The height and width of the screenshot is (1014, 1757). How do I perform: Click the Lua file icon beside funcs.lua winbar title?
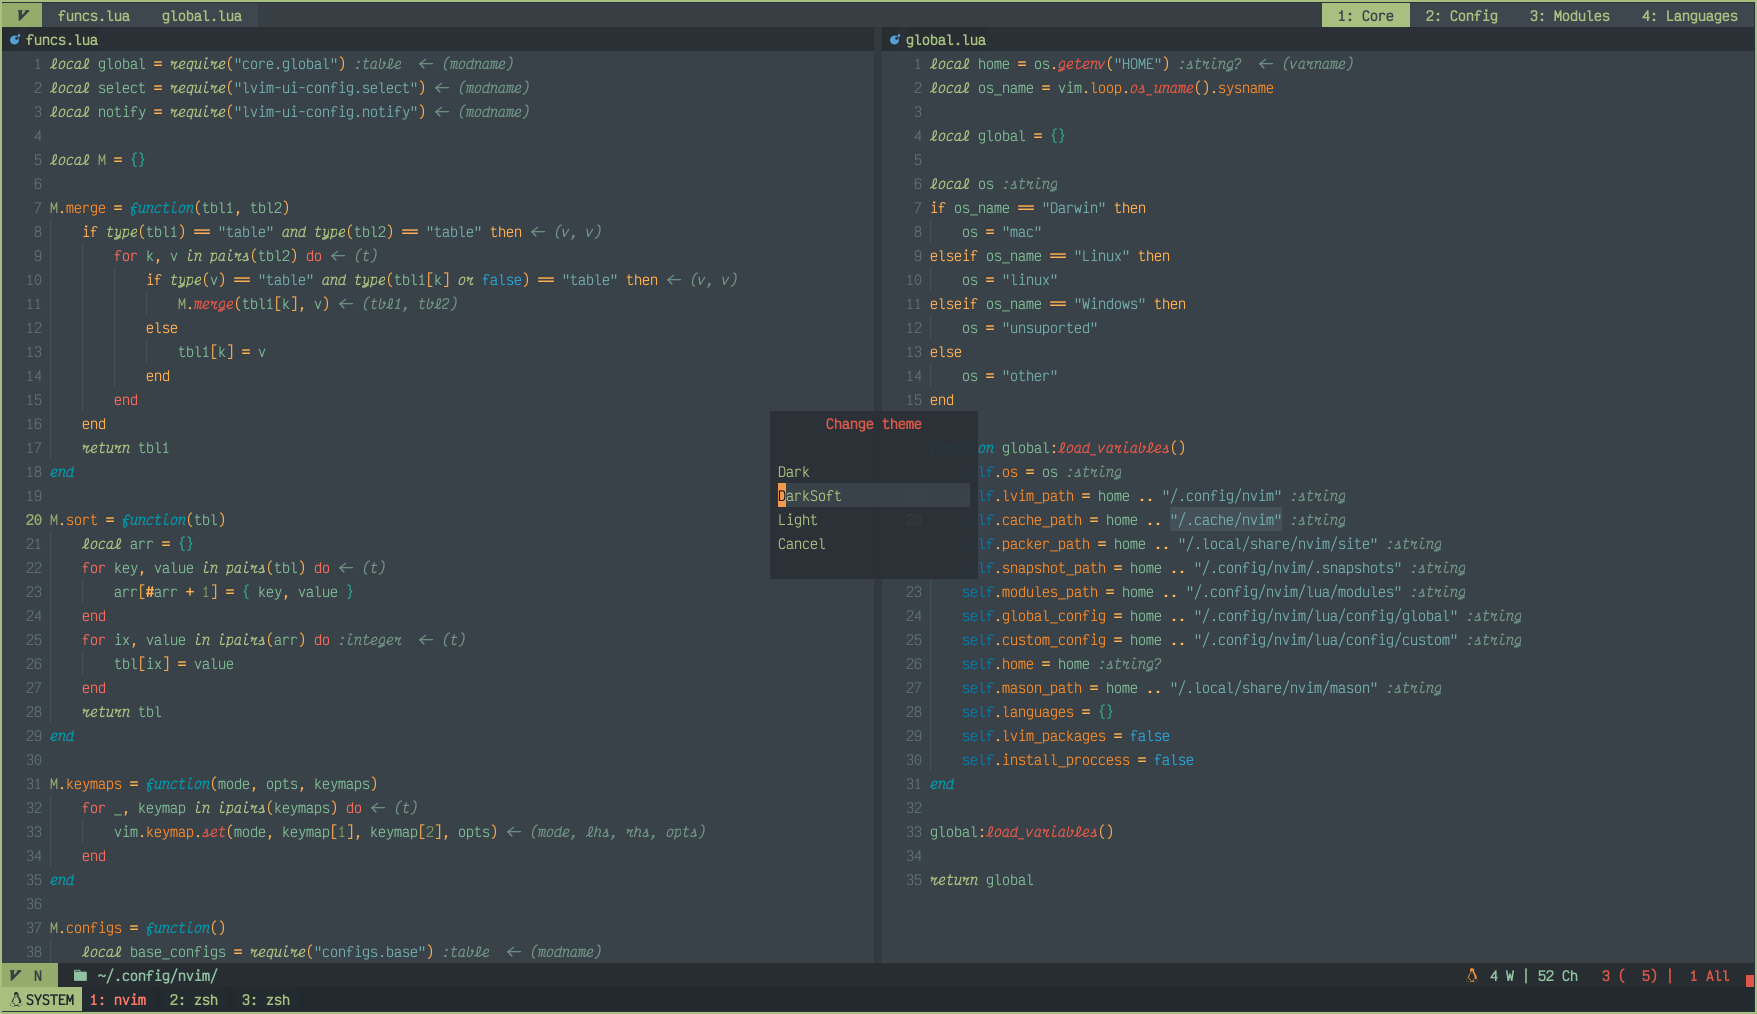(15, 40)
